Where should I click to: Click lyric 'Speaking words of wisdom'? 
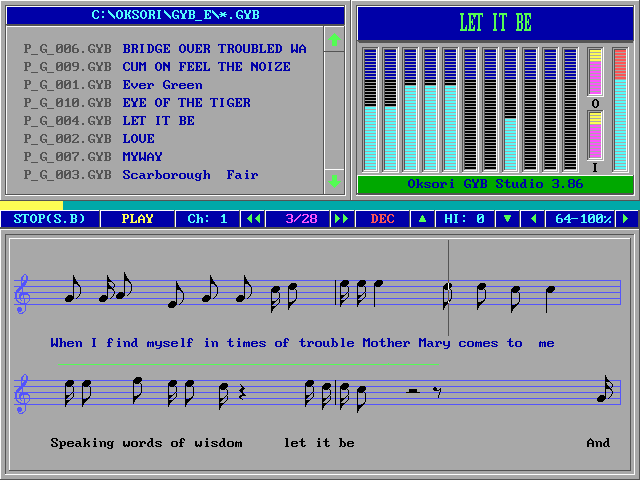[x=146, y=443]
